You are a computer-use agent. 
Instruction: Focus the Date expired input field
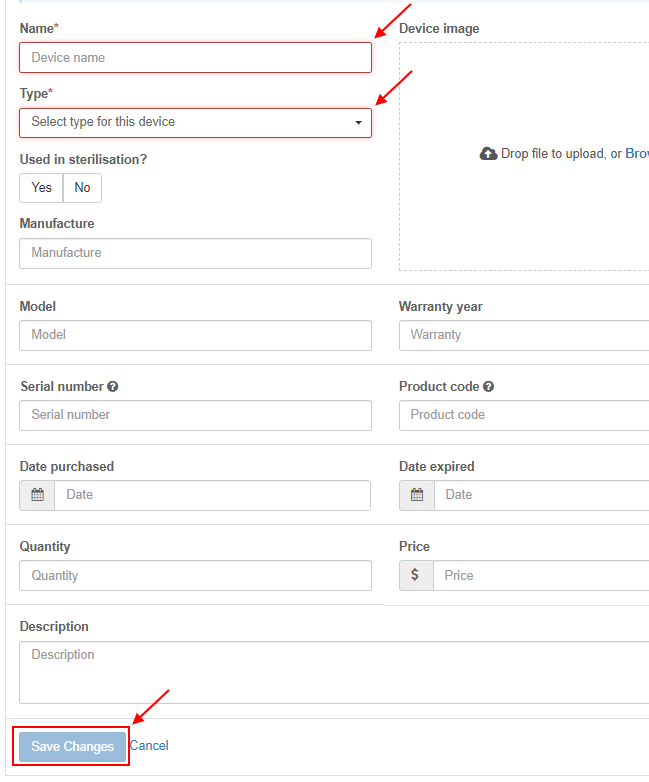(542, 495)
